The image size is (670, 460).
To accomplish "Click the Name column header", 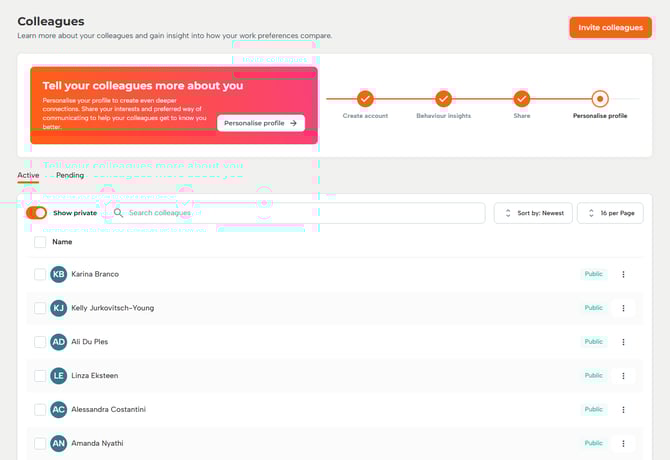I will pyautogui.click(x=62, y=242).
